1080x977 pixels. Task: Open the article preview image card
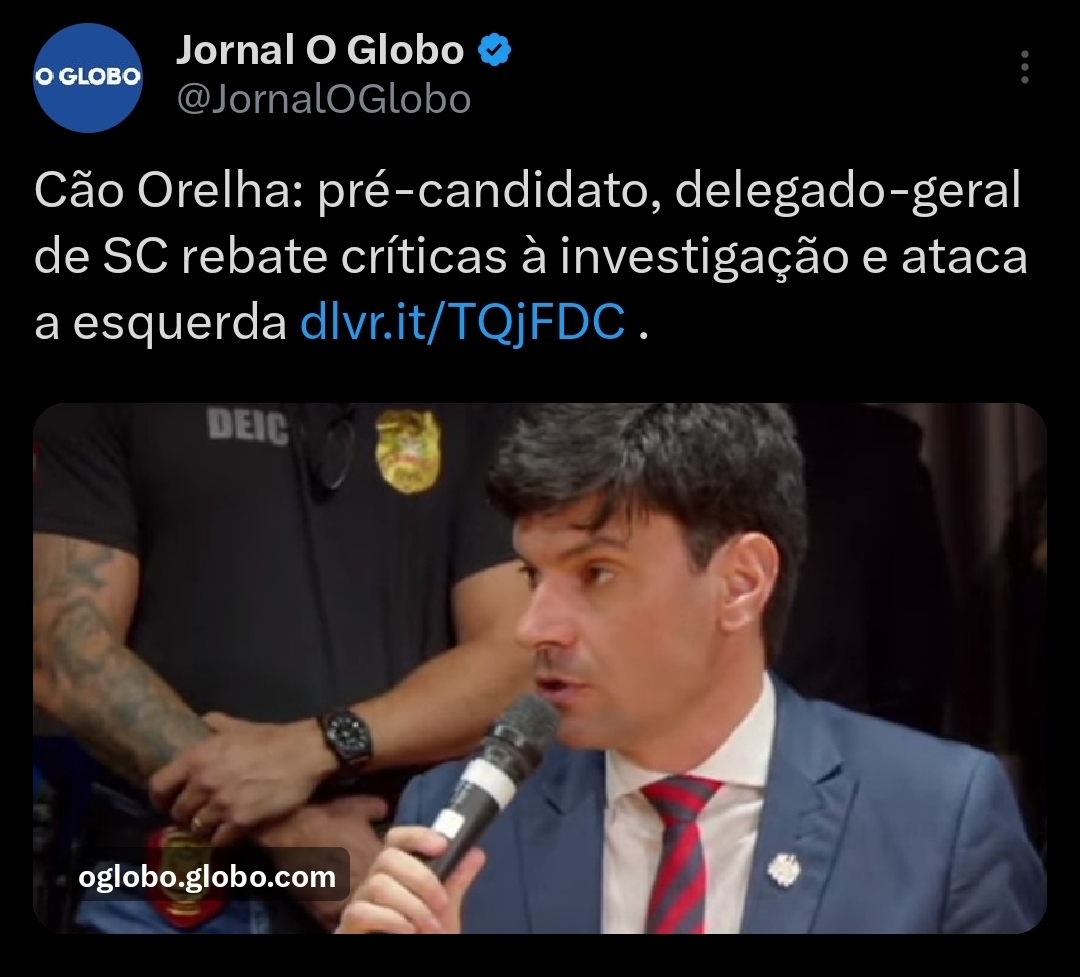point(540,668)
